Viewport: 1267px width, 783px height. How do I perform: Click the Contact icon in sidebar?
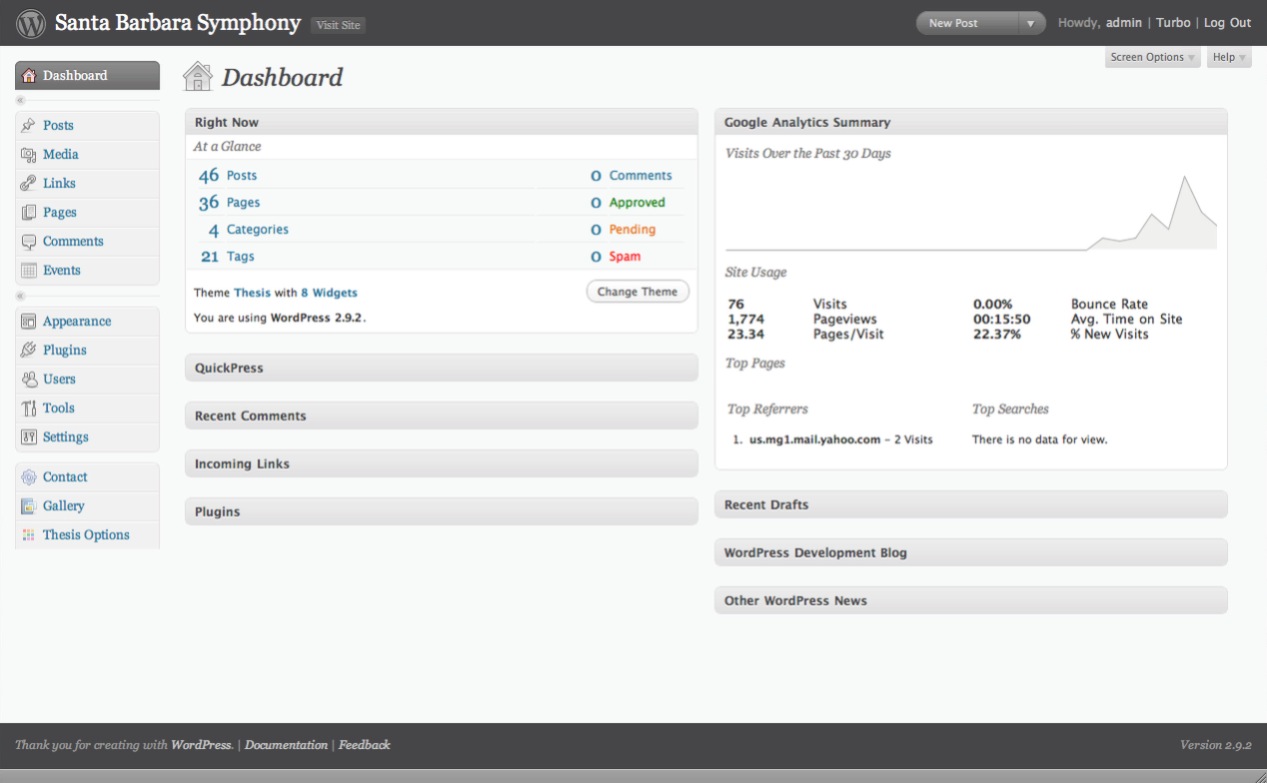29,478
